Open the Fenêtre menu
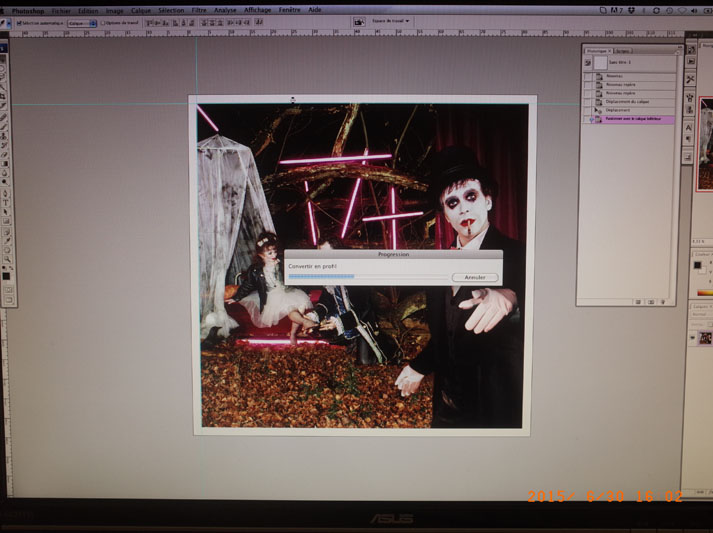Screen dimensions: 713x533 pos(290,10)
